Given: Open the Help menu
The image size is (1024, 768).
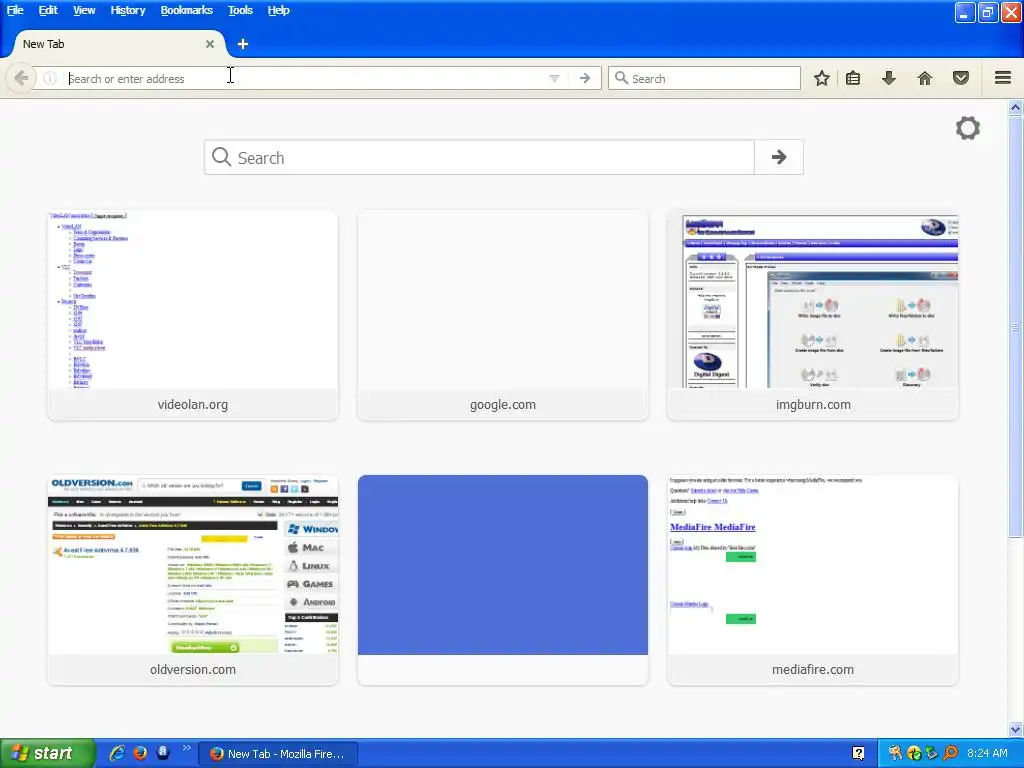Looking at the screenshot, I should [278, 10].
